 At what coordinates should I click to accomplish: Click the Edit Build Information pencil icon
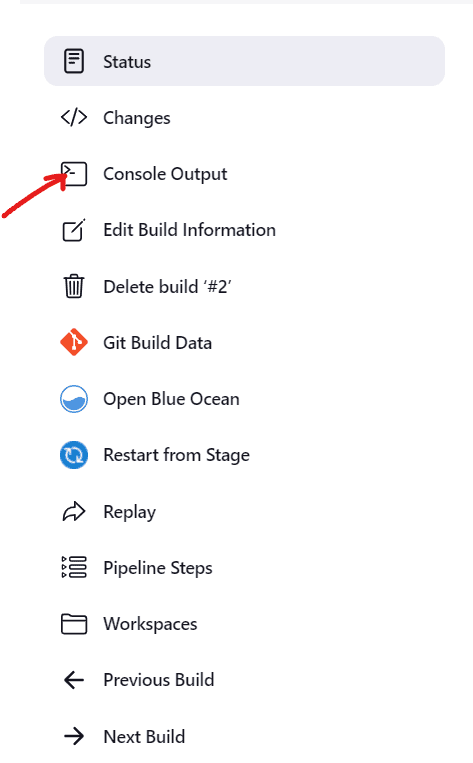[74, 230]
